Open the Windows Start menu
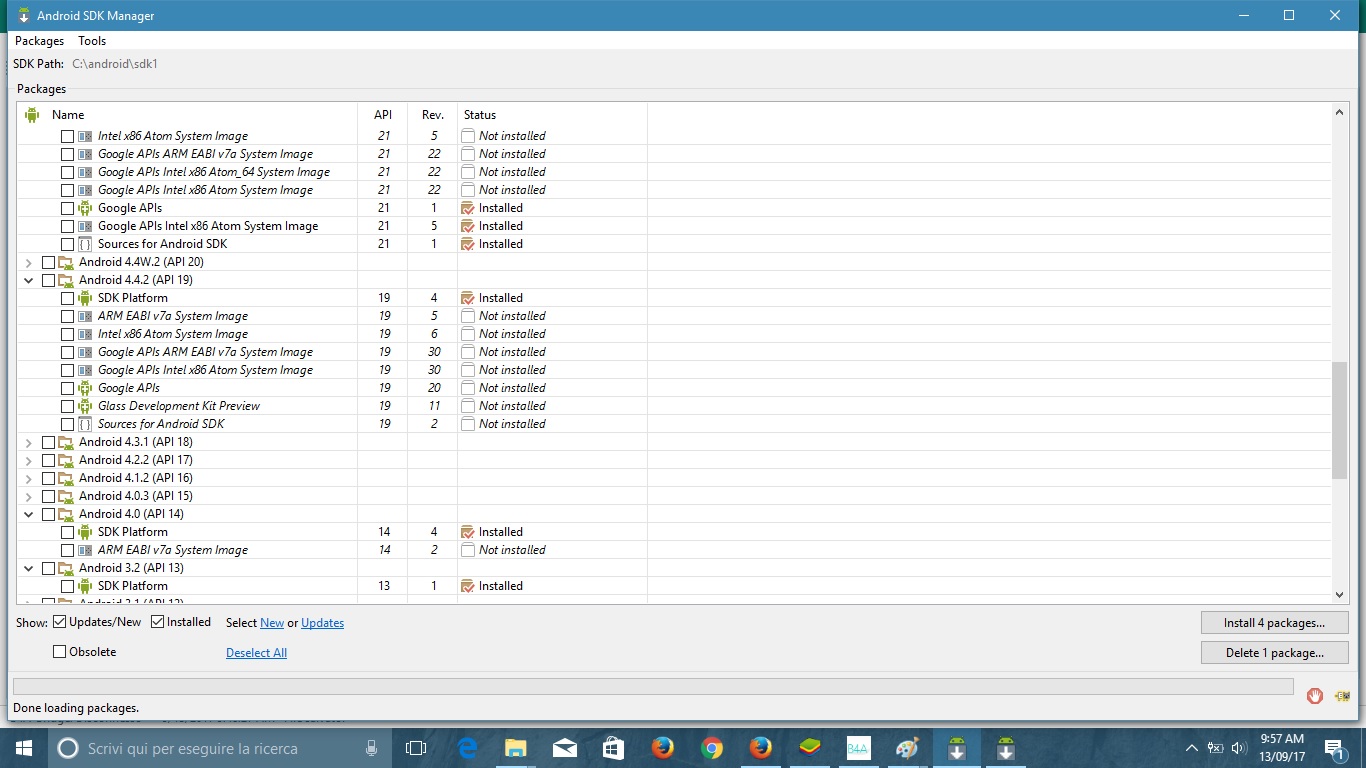The height and width of the screenshot is (768, 1366). tap(24, 748)
